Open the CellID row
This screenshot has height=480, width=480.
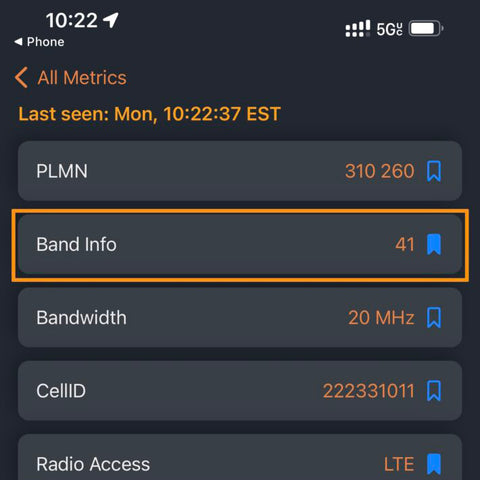pos(240,391)
